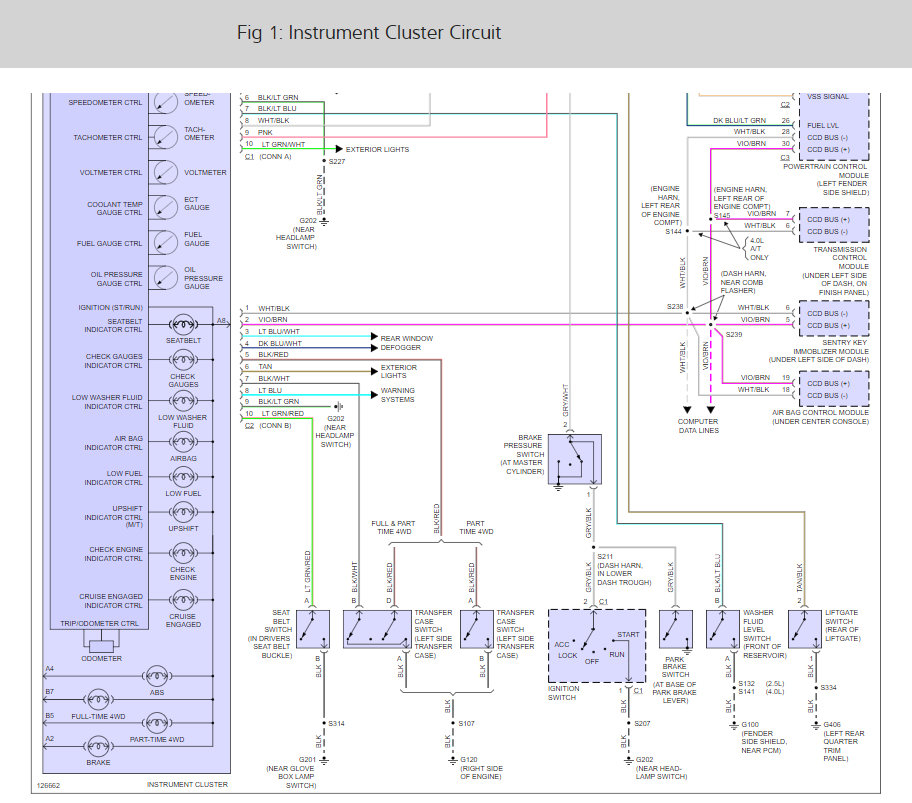Click the G201 ground symbol
Image resolution: width=912 pixels, height=803 pixels.
click(x=324, y=761)
